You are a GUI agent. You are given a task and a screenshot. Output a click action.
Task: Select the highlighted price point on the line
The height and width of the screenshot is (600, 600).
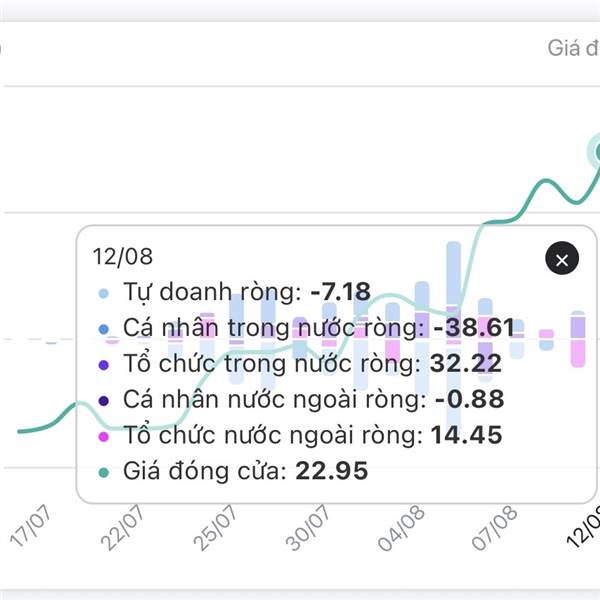597,152
